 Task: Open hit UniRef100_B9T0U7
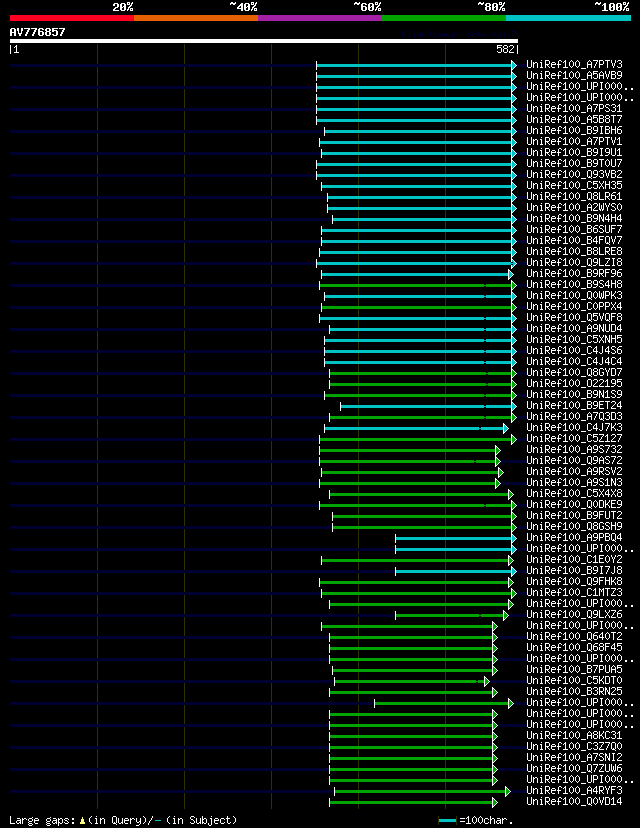[574, 163]
